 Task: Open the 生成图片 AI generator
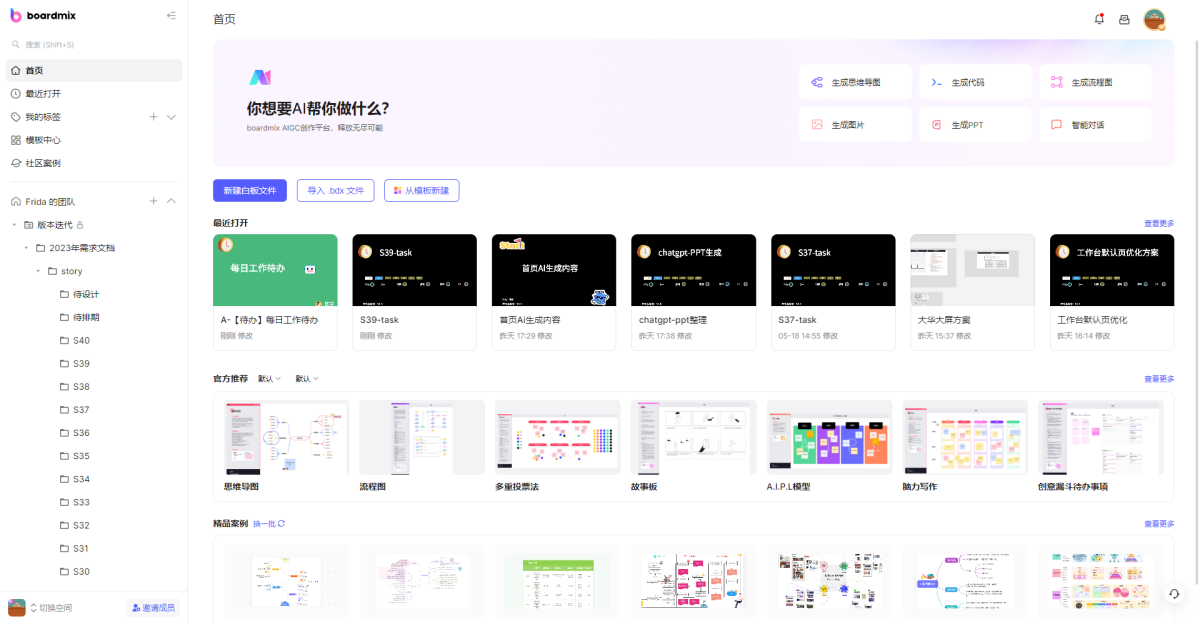857,124
